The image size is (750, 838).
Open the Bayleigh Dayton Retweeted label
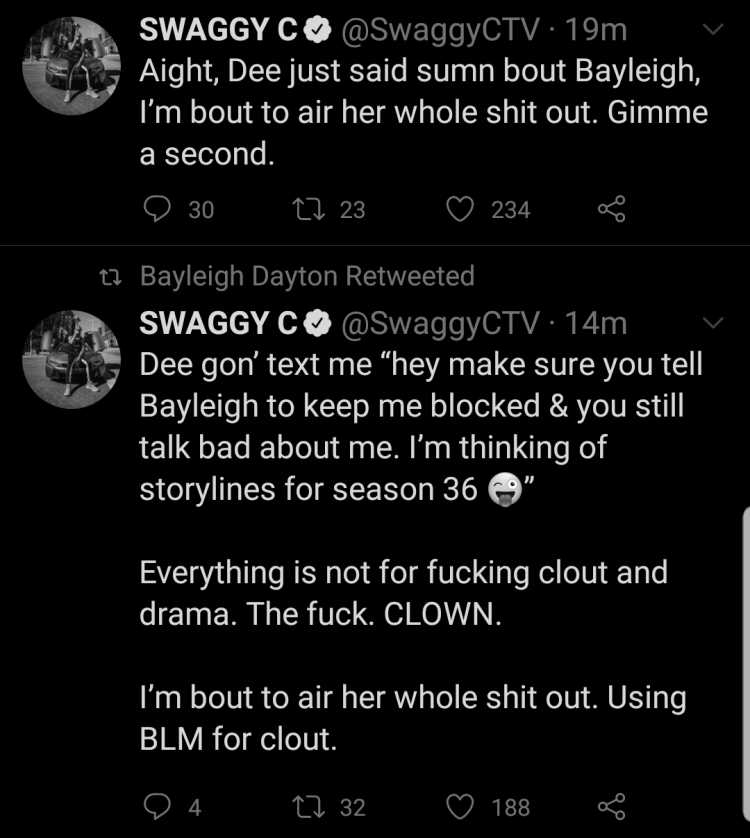click(307, 276)
